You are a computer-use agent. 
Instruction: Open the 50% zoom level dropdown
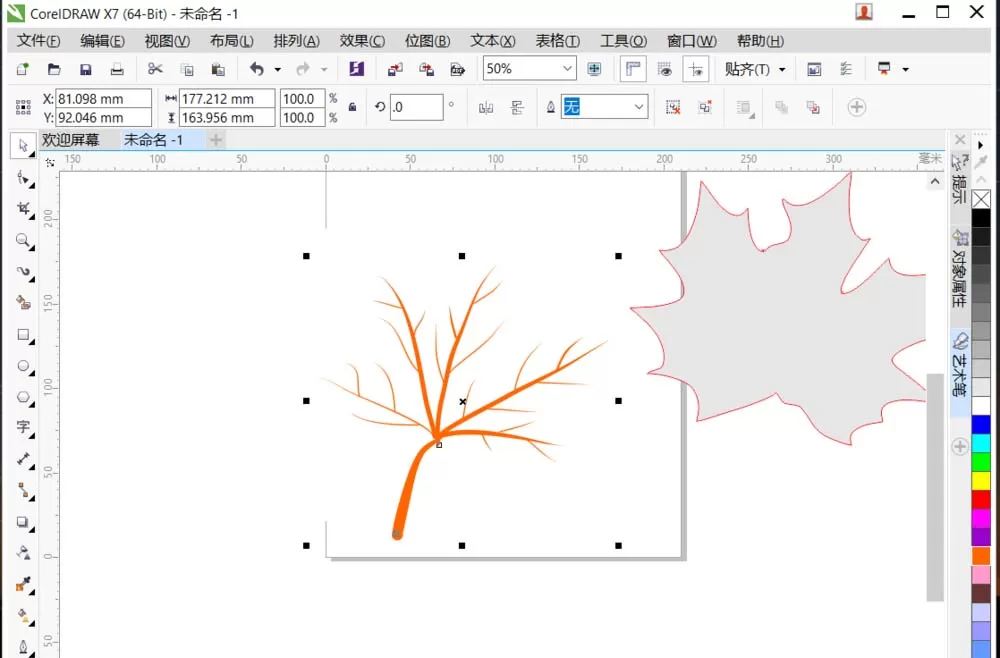coord(567,69)
